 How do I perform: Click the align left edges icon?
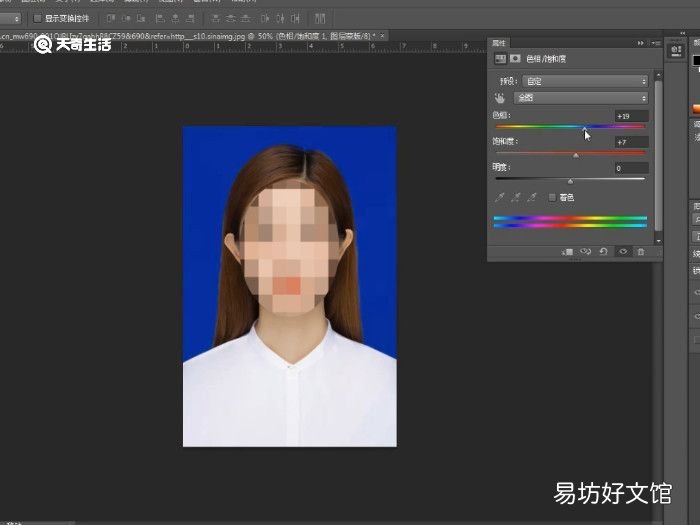coord(160,18)
